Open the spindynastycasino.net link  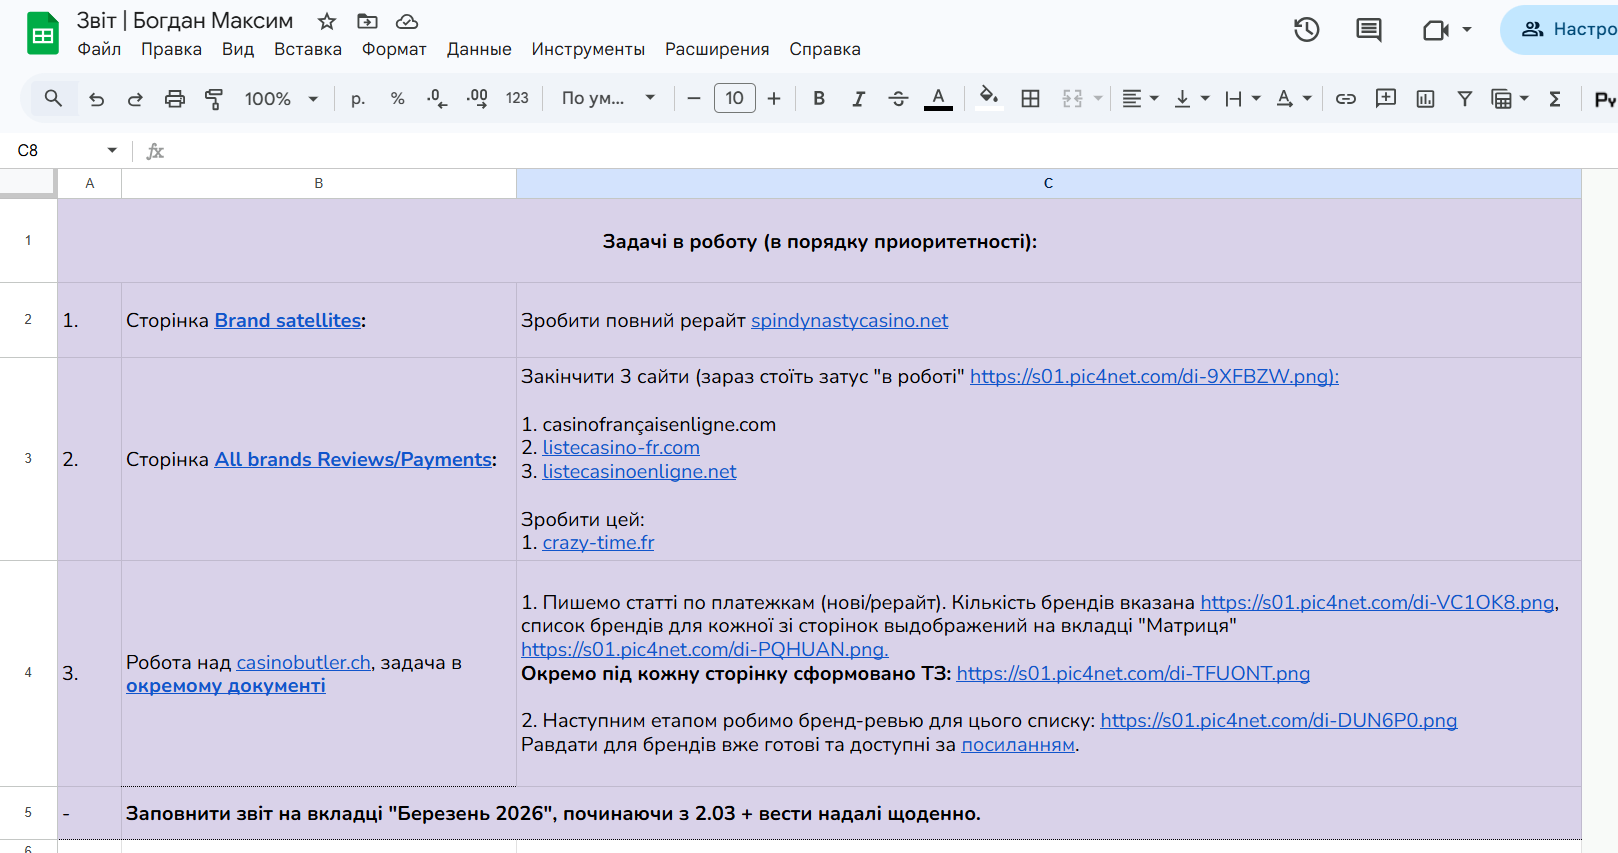tap(849, 321)
